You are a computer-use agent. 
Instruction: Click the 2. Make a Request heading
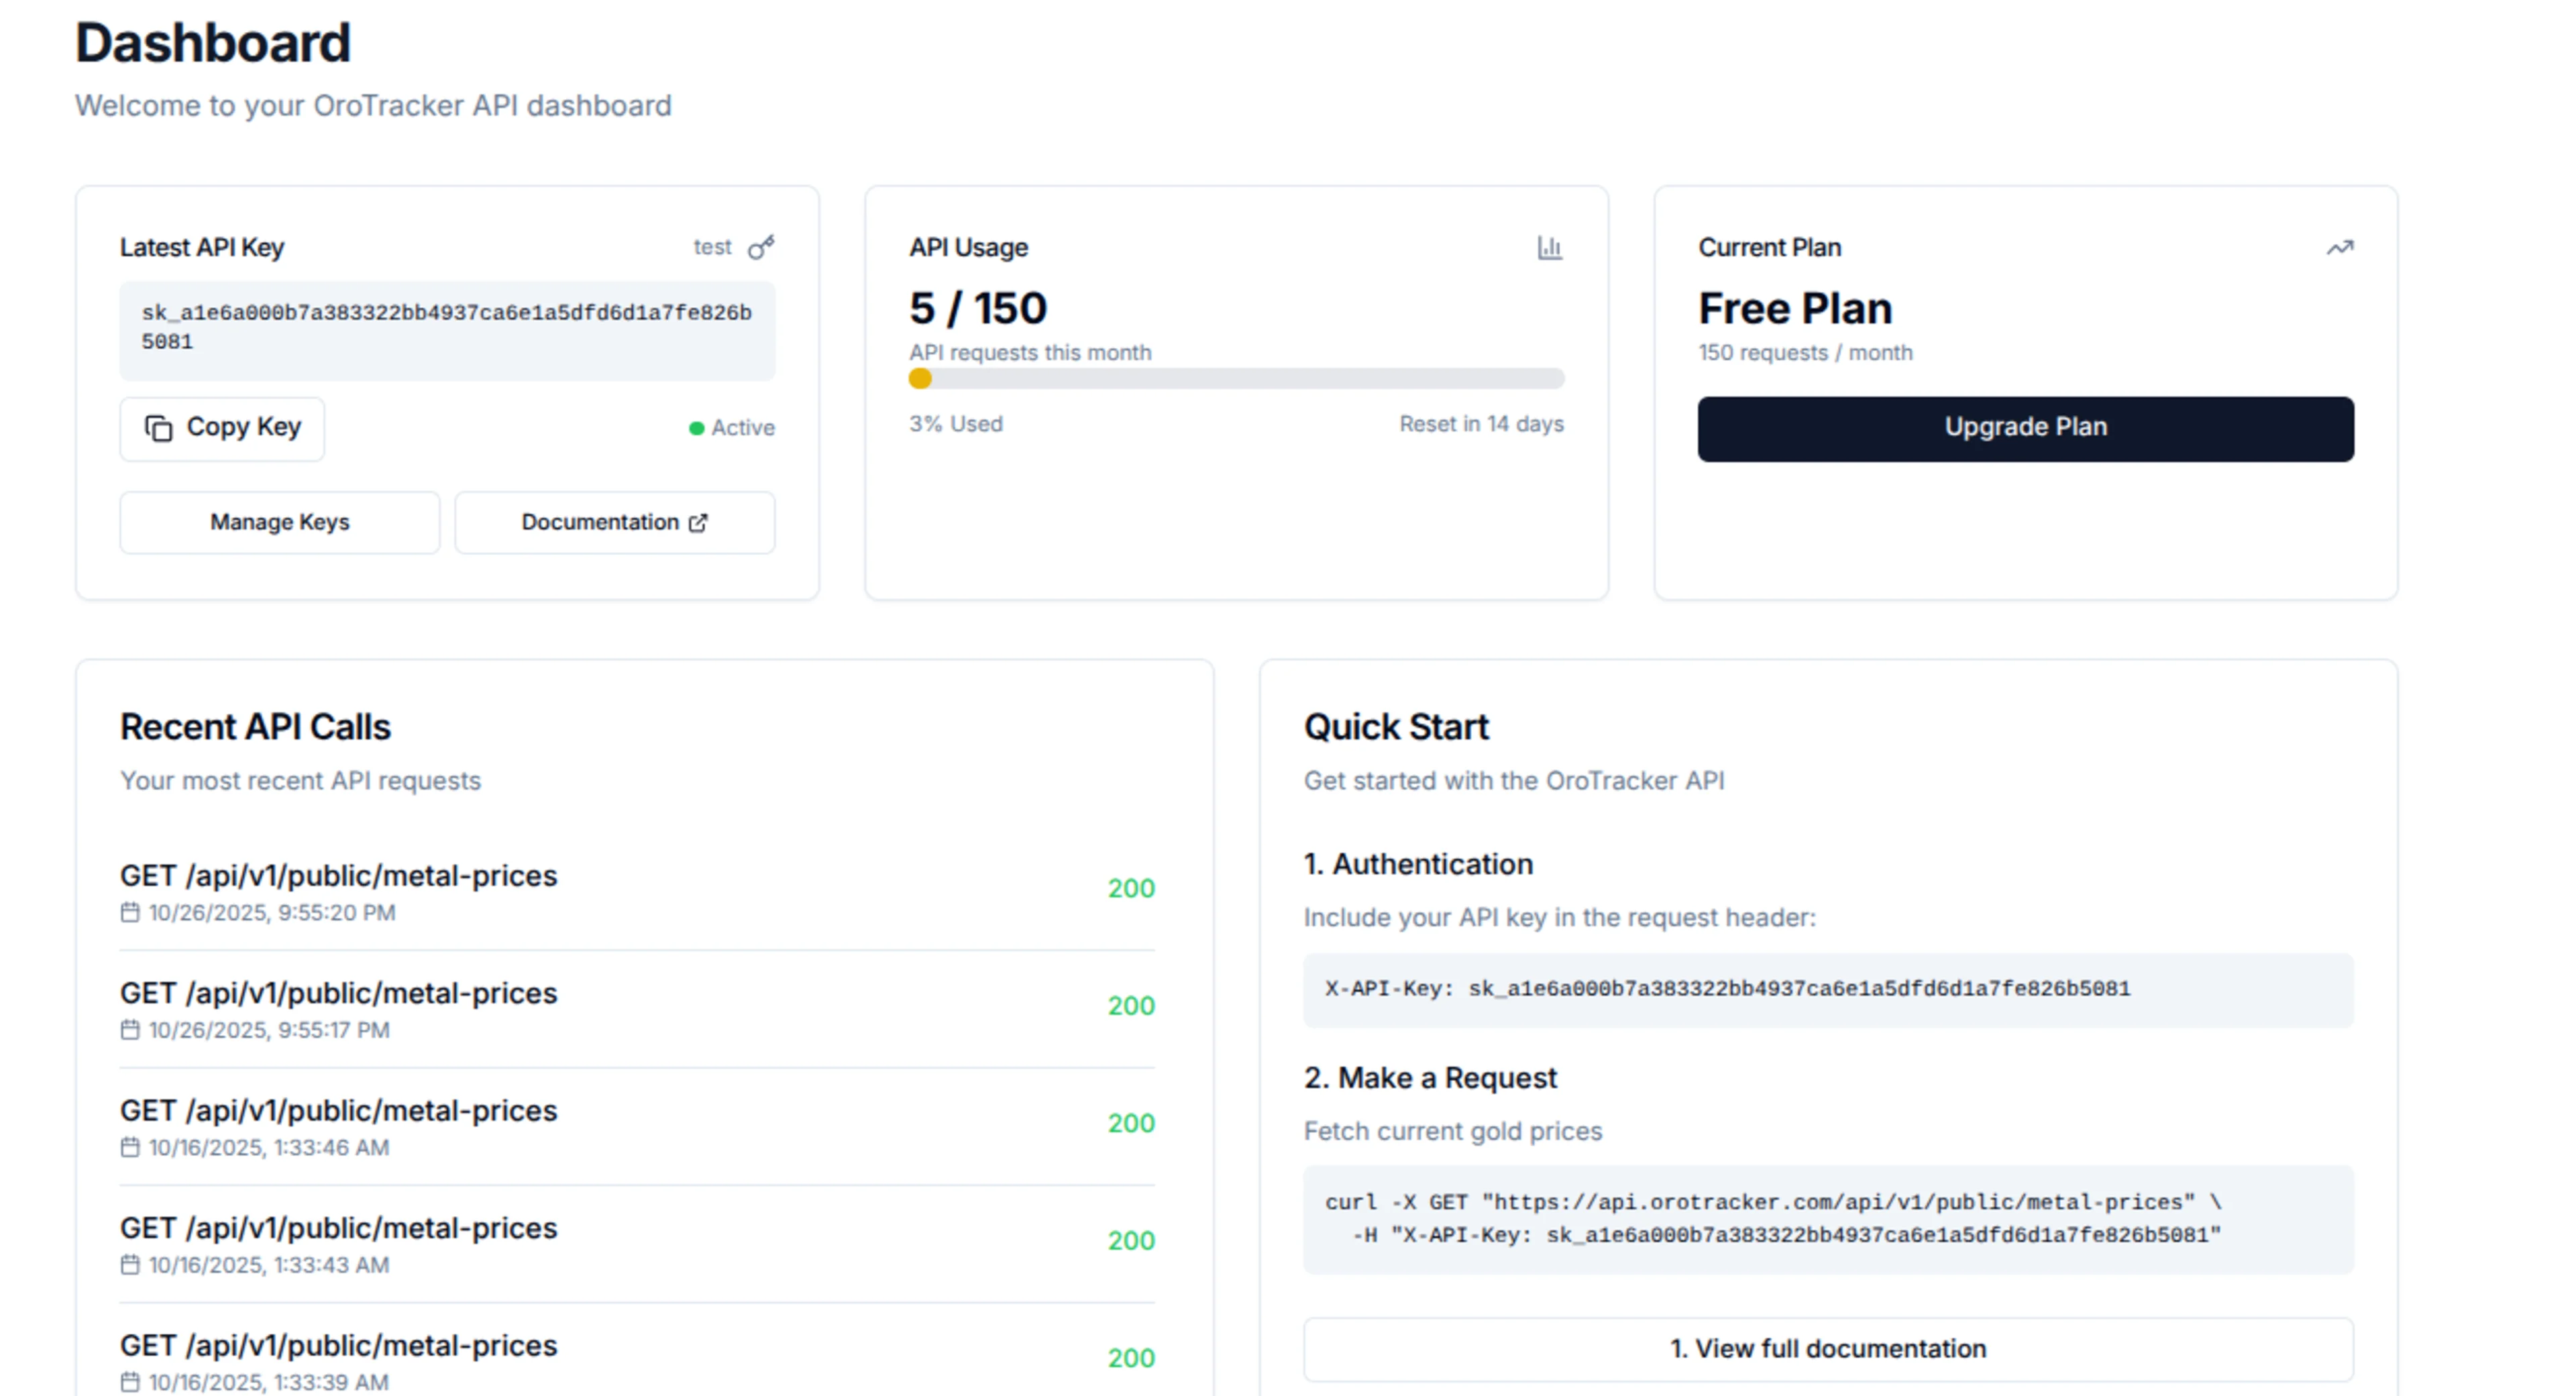pos(1430,1078)
